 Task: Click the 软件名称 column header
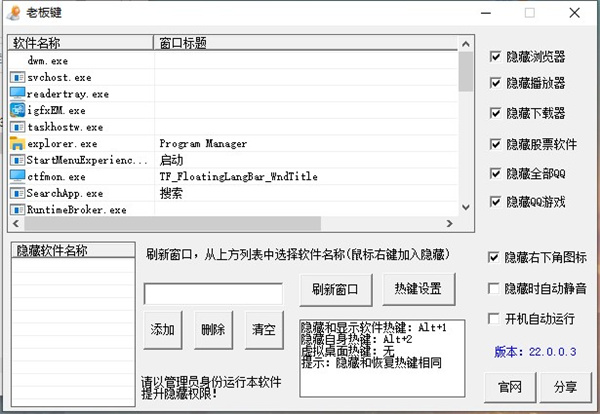[x=81, y=43]
